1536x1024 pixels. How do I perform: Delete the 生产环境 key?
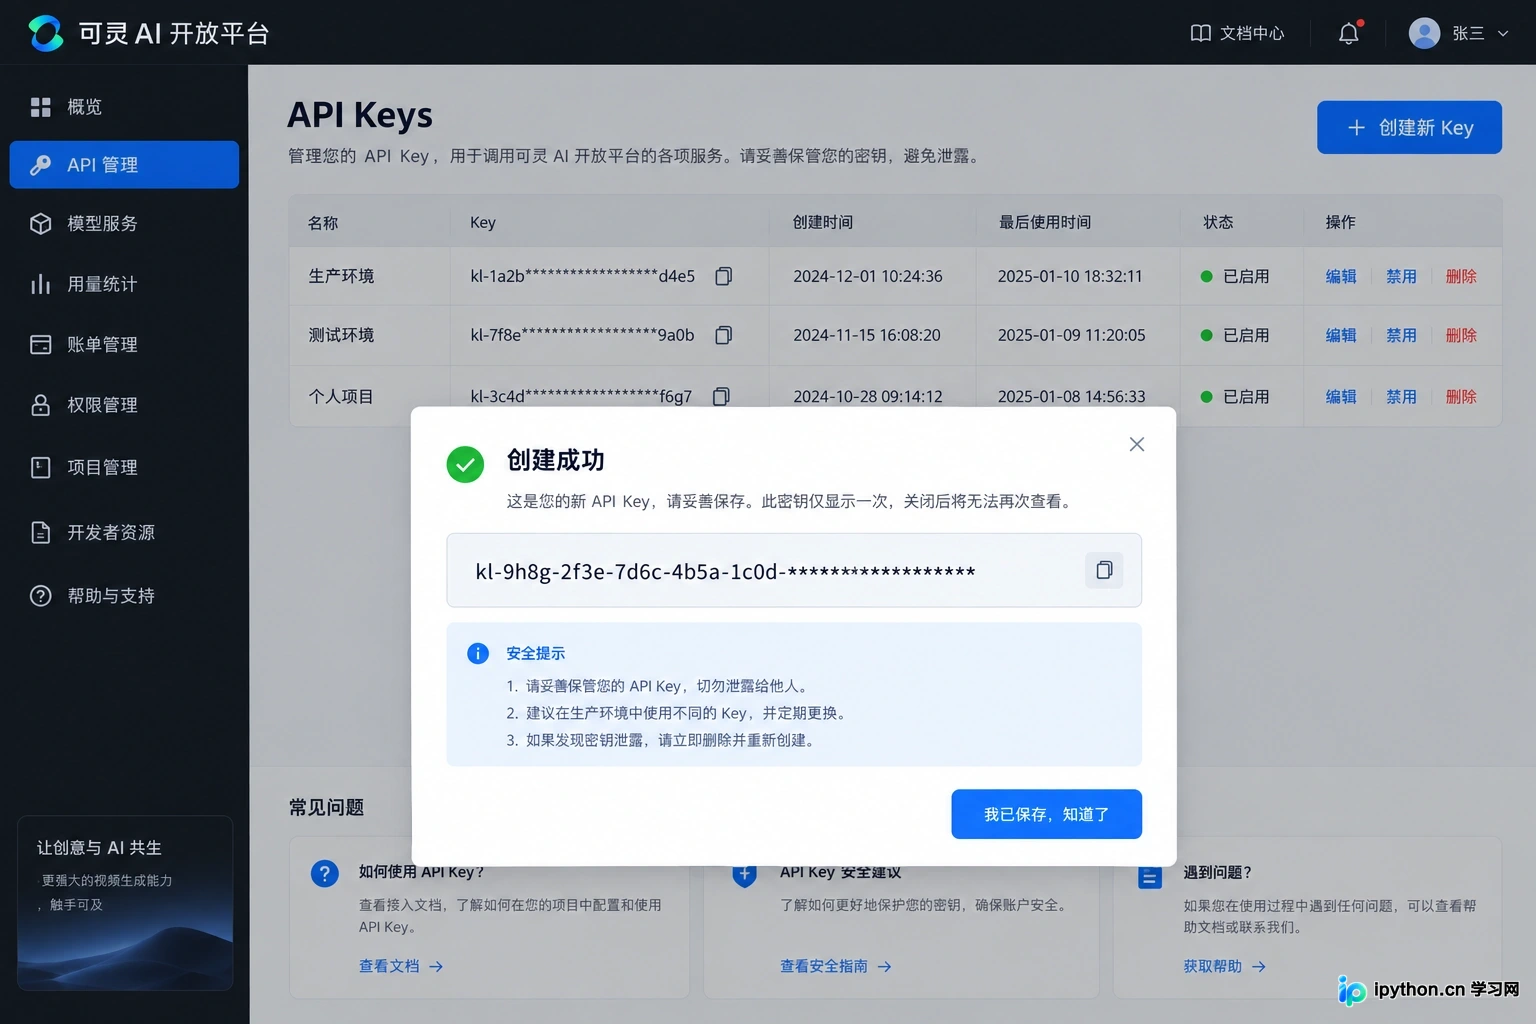click(x=1461, y=276)
